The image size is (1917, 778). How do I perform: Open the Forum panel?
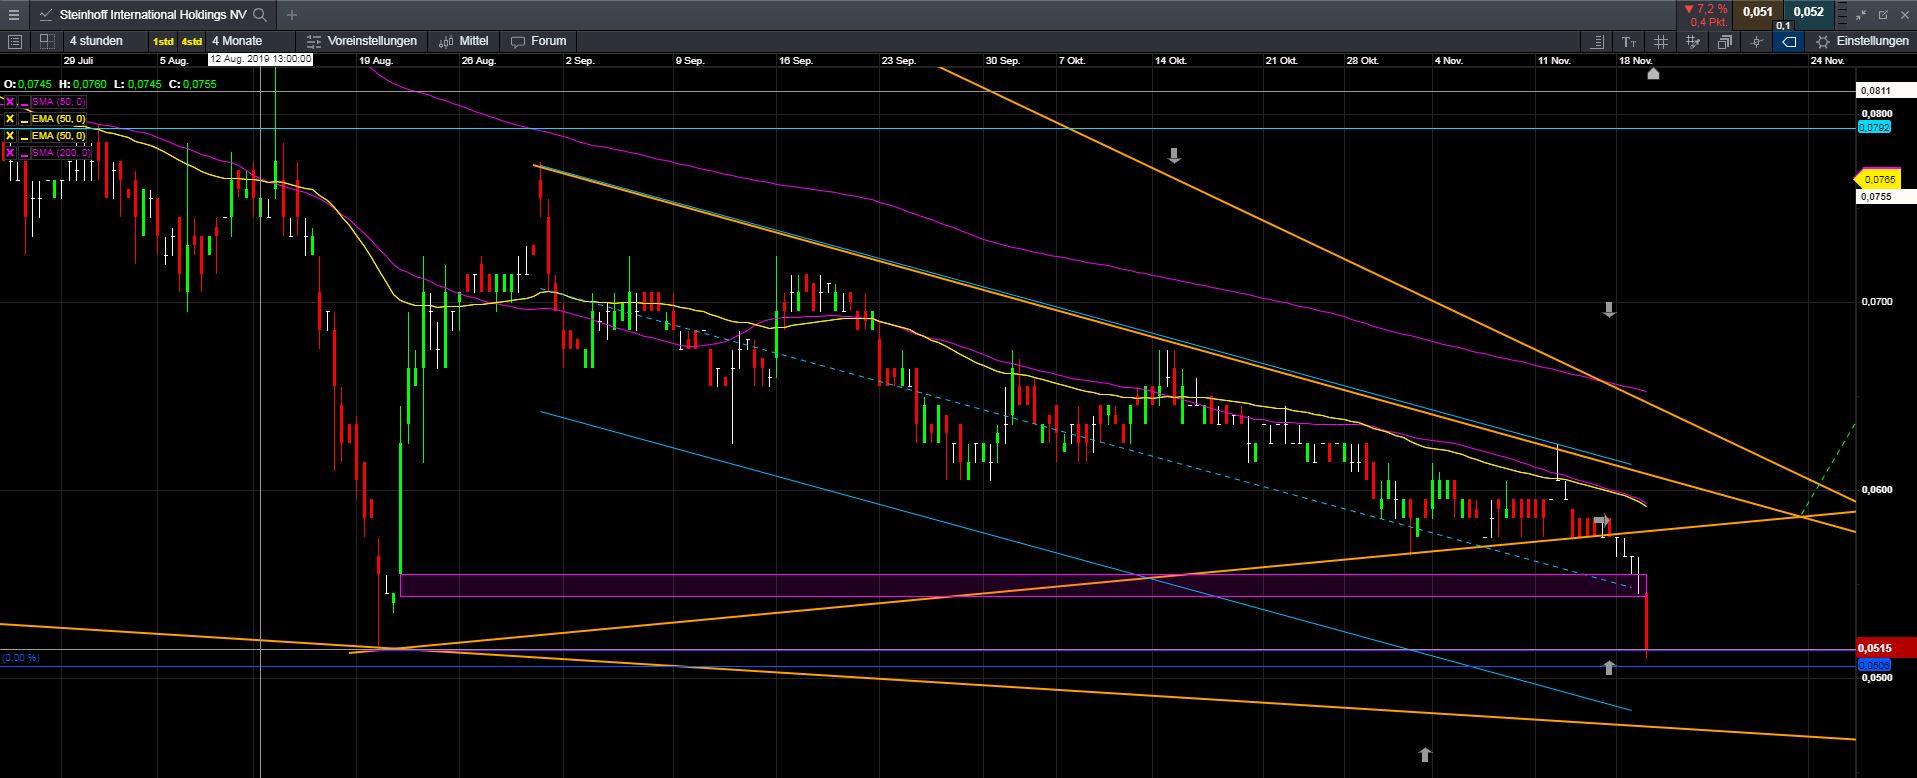pos(539,41)
